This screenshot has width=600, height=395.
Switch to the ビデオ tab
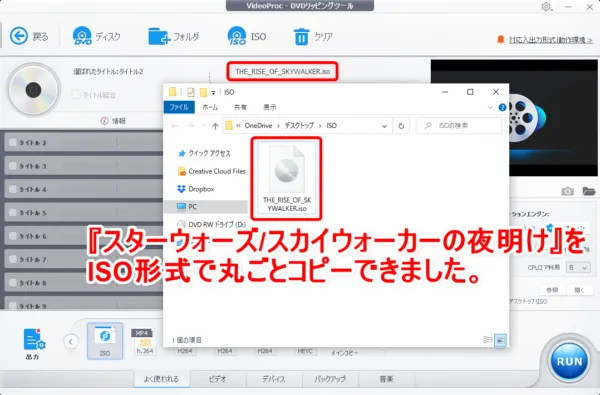coord(217,379)
